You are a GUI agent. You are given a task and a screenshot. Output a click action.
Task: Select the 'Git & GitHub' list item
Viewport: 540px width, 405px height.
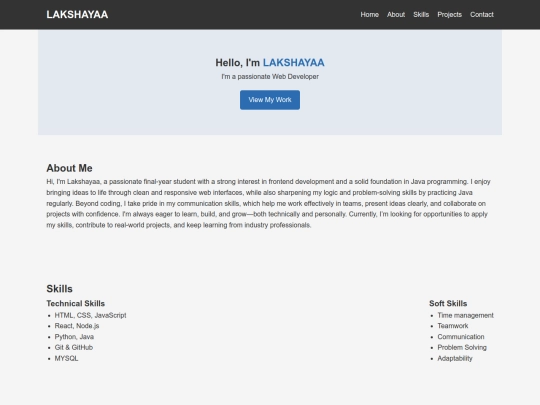(x=74, y=347)
